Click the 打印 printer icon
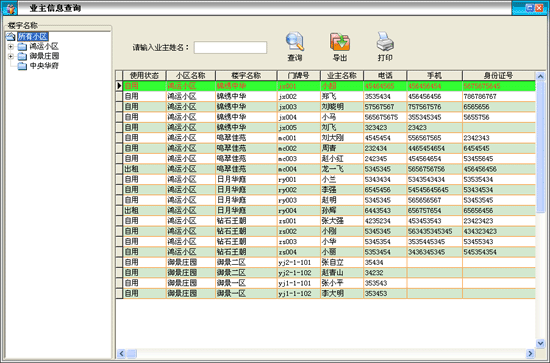 (385, 41)
